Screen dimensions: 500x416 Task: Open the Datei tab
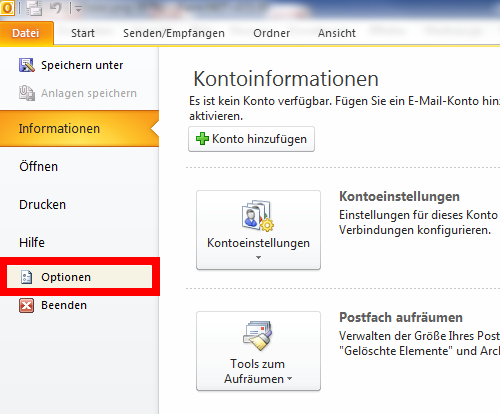point(26,33)
